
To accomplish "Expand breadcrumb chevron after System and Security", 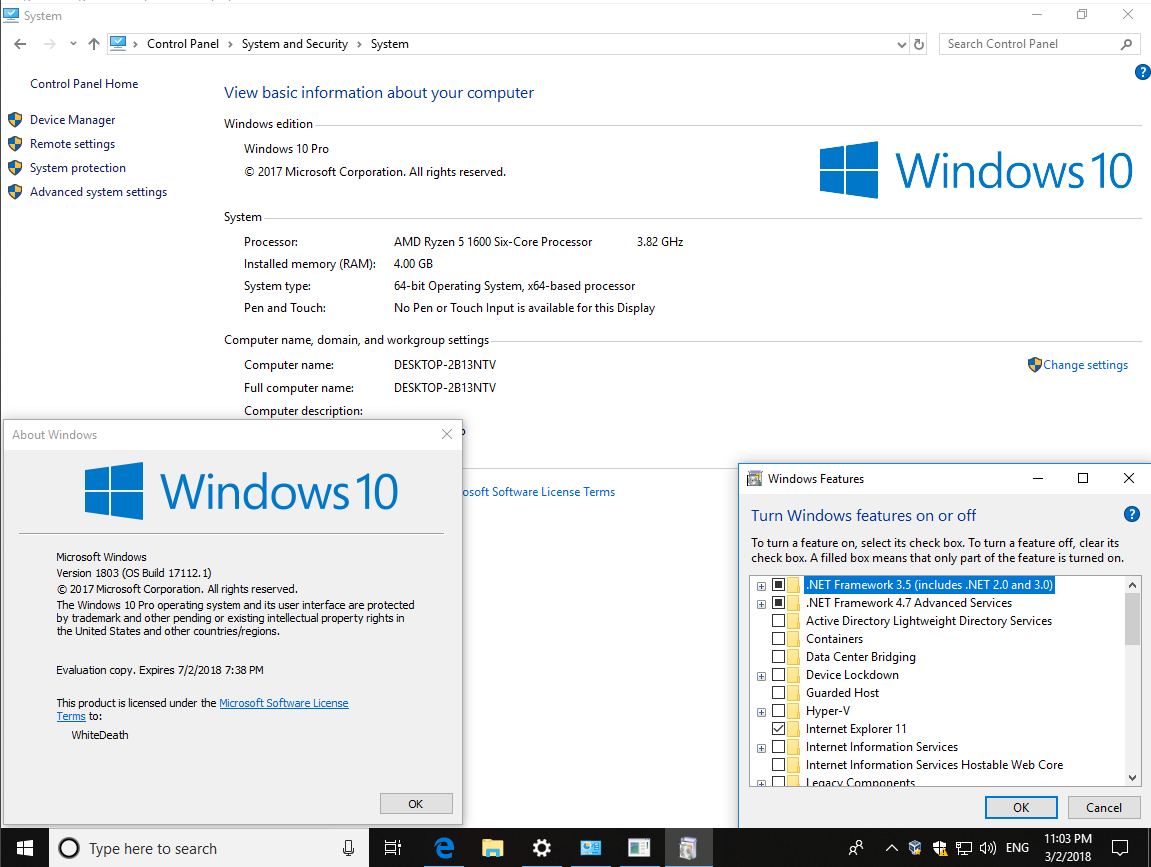I will 360,44.
